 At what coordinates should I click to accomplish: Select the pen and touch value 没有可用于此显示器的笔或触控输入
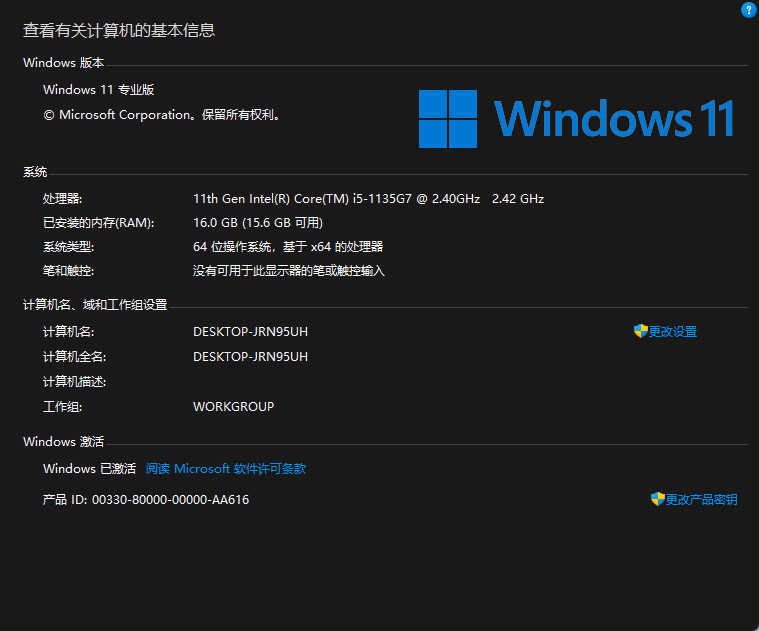[x=289, y=270]
